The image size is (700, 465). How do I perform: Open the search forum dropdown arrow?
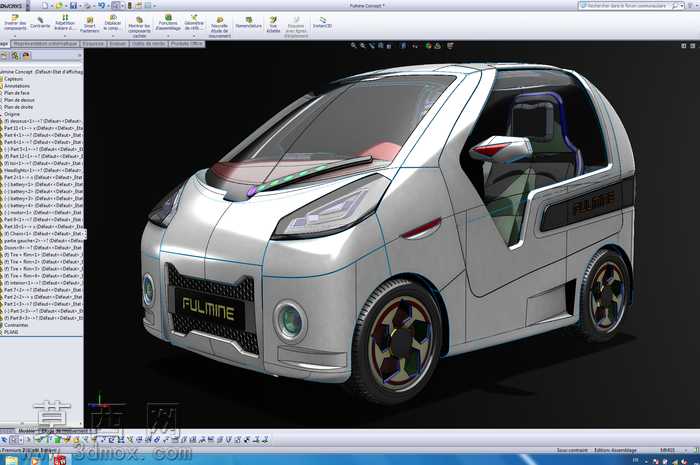point(682,5)
